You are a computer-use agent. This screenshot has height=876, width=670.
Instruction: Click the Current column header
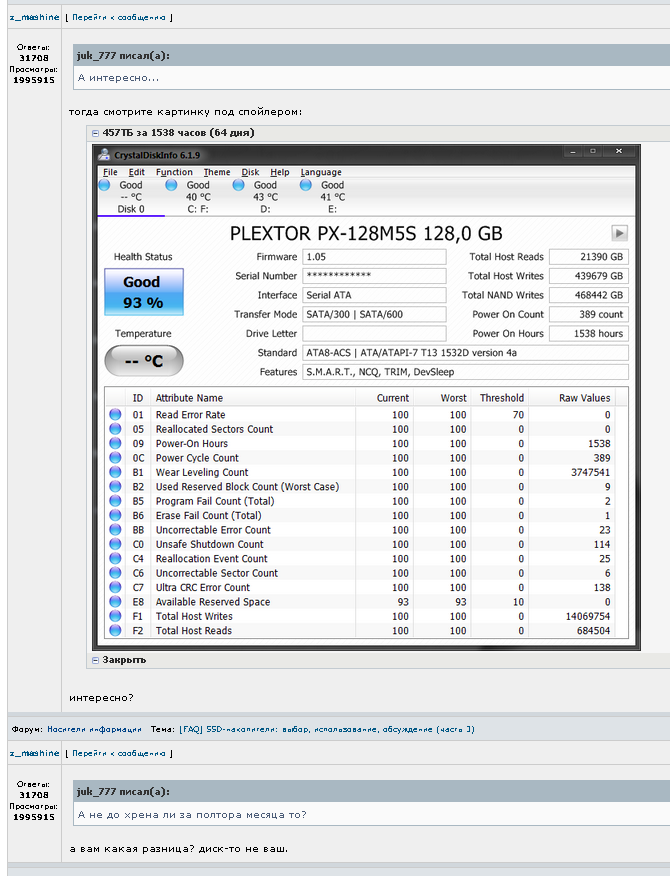coord(393,398)
